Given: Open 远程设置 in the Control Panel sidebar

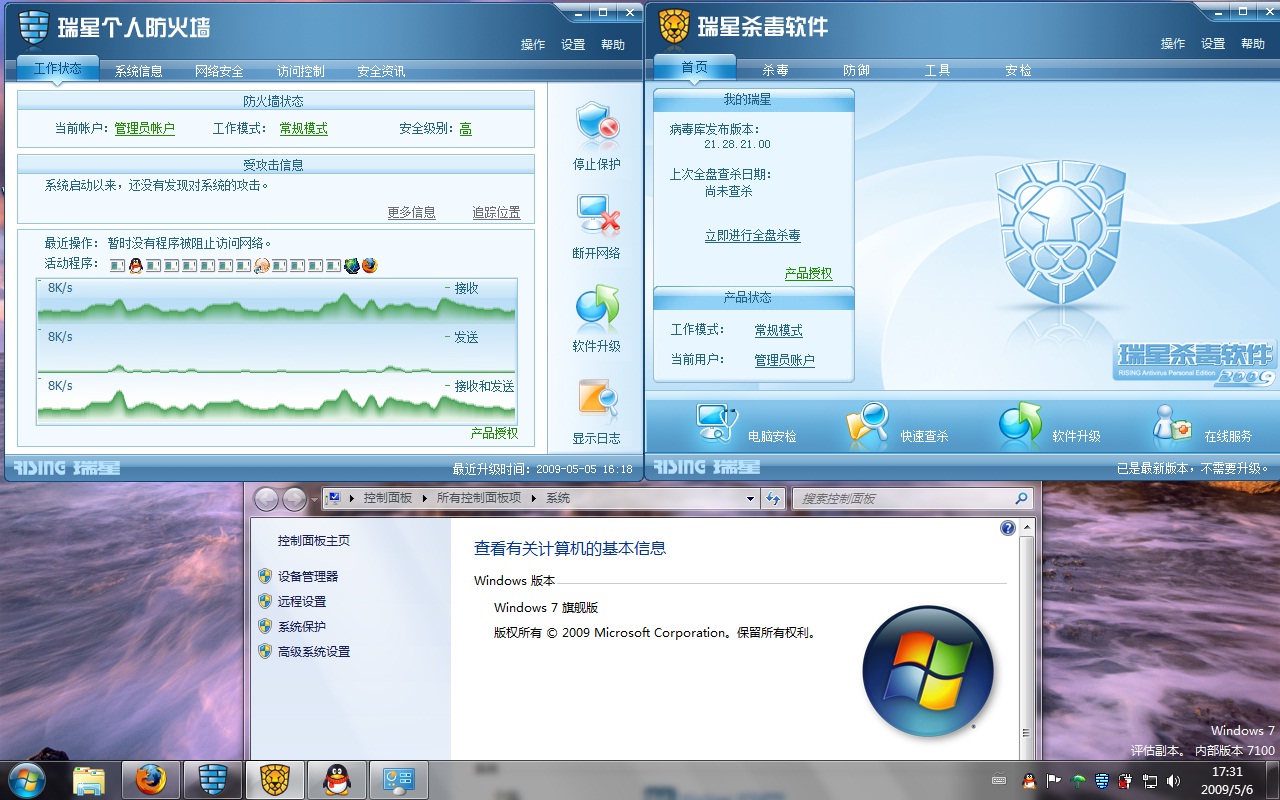Looking at the screenshot, I should (302, 601).
